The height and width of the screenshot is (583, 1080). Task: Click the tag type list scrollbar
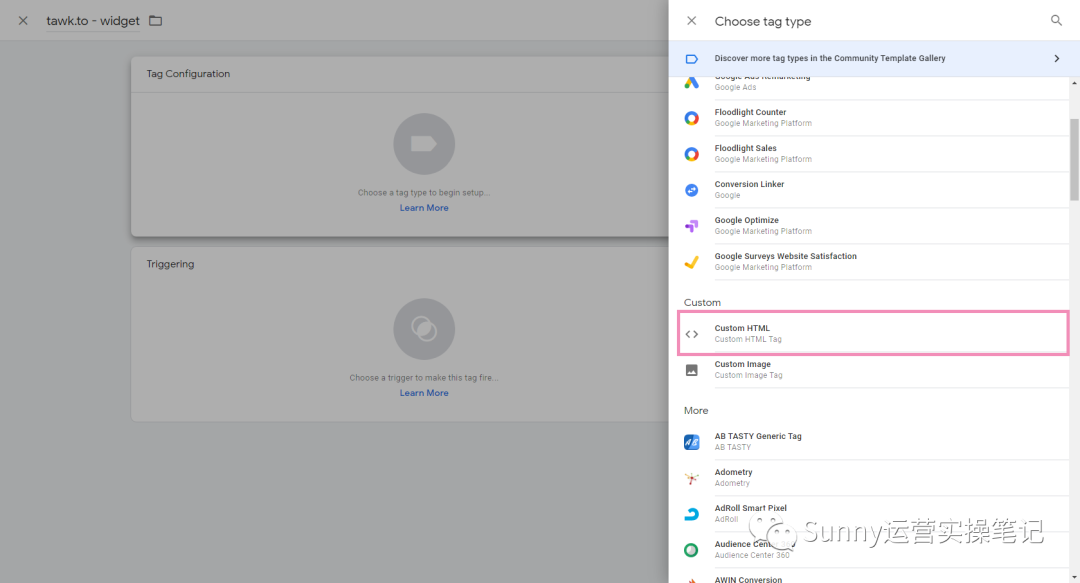(1074, 160)
